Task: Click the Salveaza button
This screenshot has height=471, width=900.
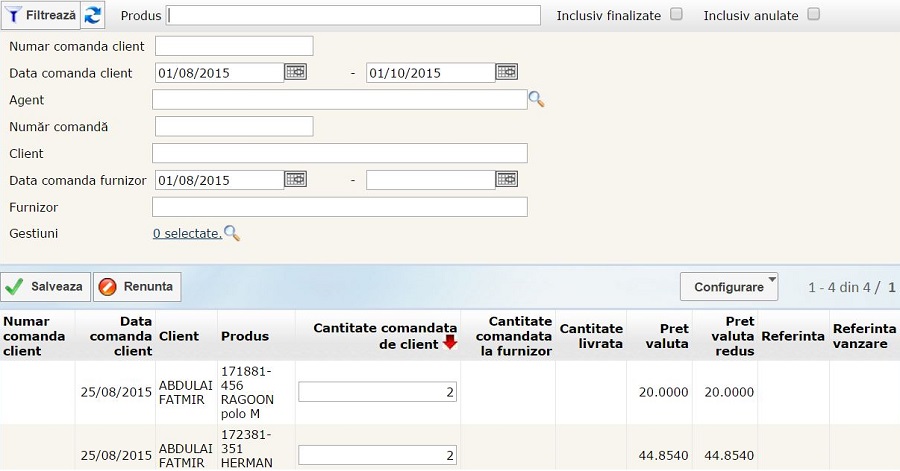Action: click(46, 287)
